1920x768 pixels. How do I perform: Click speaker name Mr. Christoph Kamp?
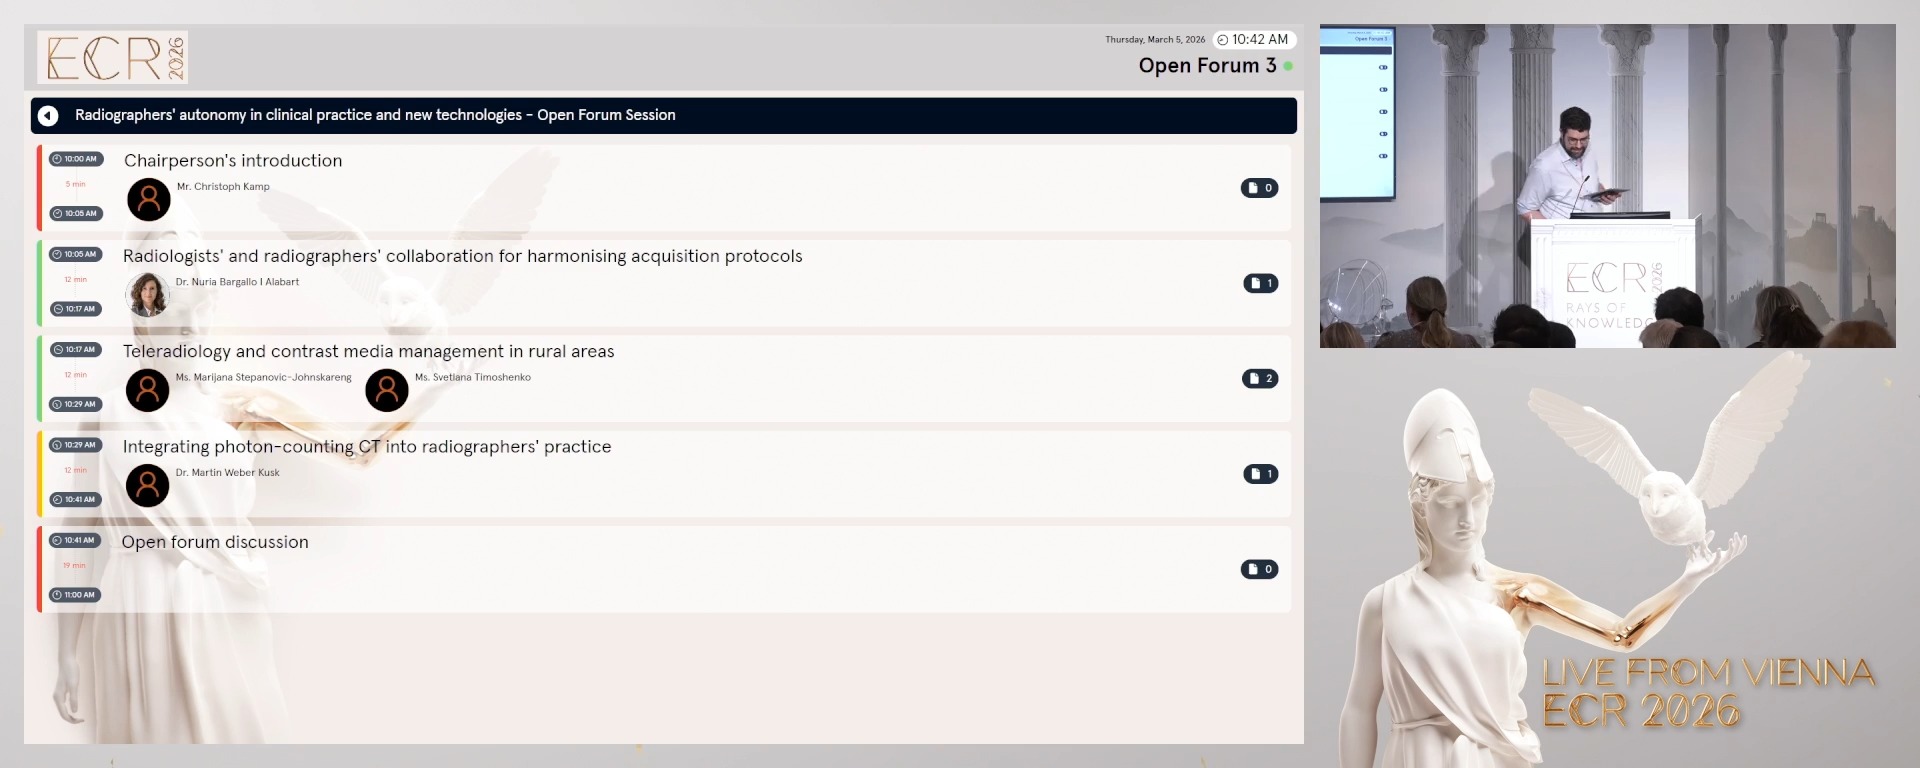pyautogui.click(x=223, y=187)
